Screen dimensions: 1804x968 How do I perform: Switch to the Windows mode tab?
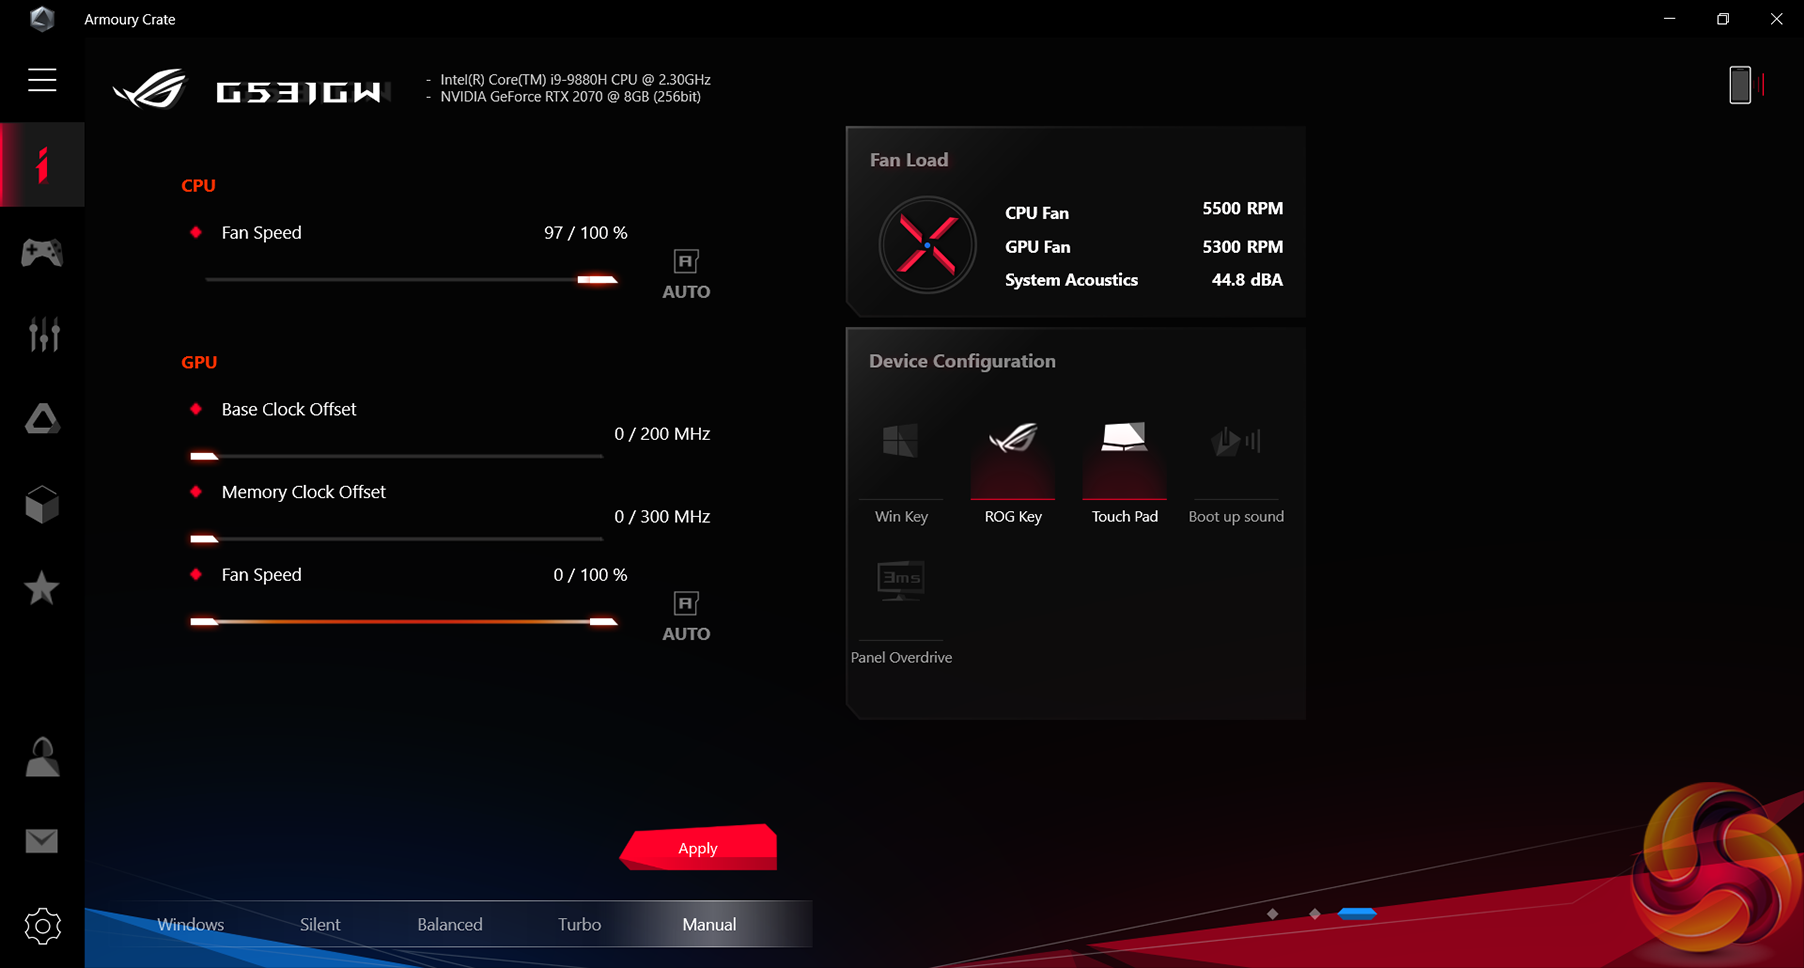[190, 924]
